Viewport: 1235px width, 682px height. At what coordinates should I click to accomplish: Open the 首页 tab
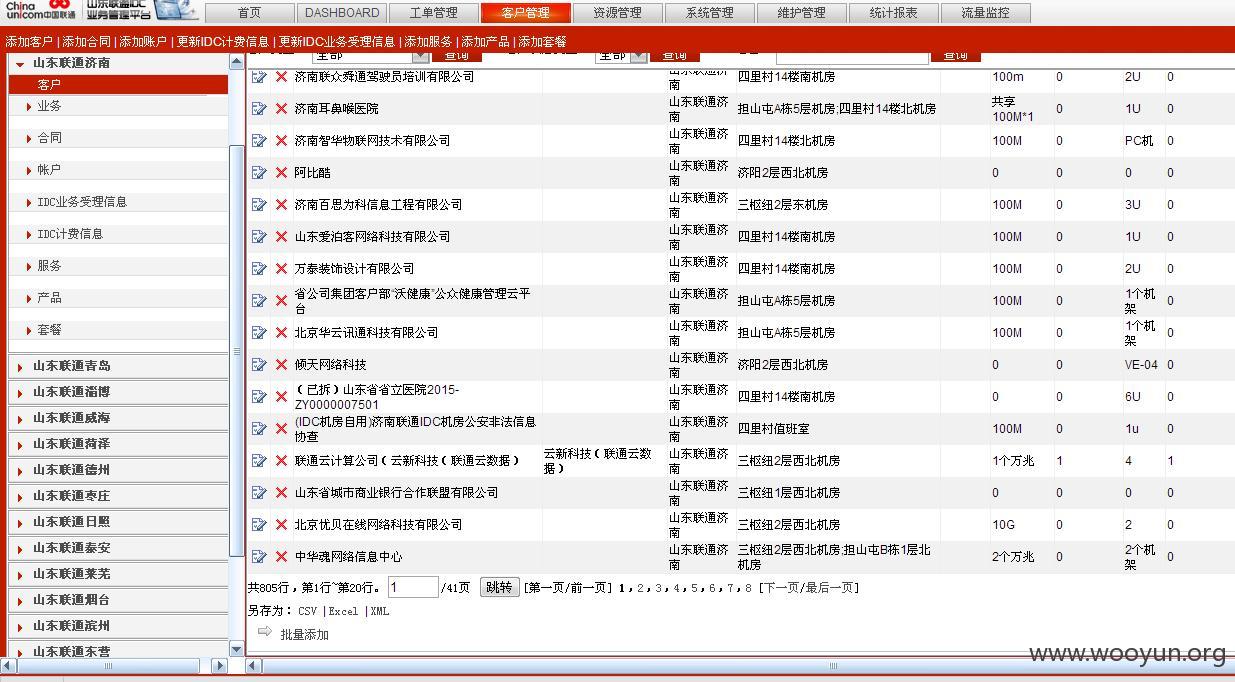pos(250,13)
